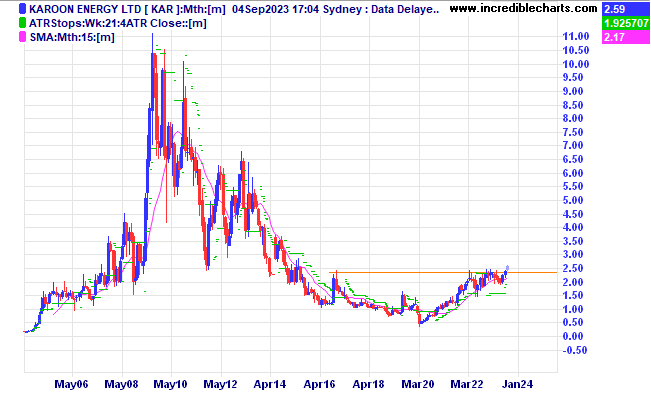Click the 11.00 price axis label

[x=576, y=37]
